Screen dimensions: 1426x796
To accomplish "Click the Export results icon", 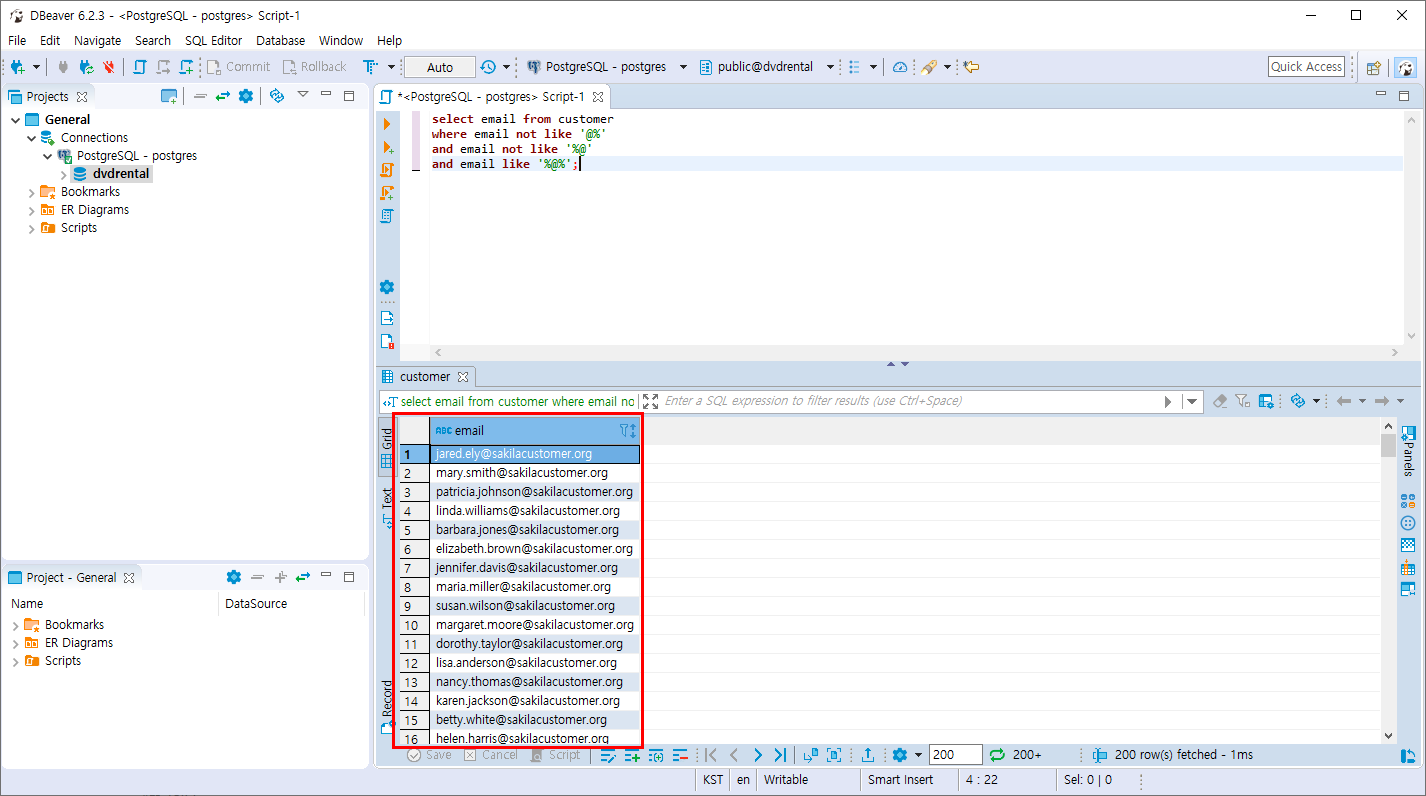I will tap(868, 755).
